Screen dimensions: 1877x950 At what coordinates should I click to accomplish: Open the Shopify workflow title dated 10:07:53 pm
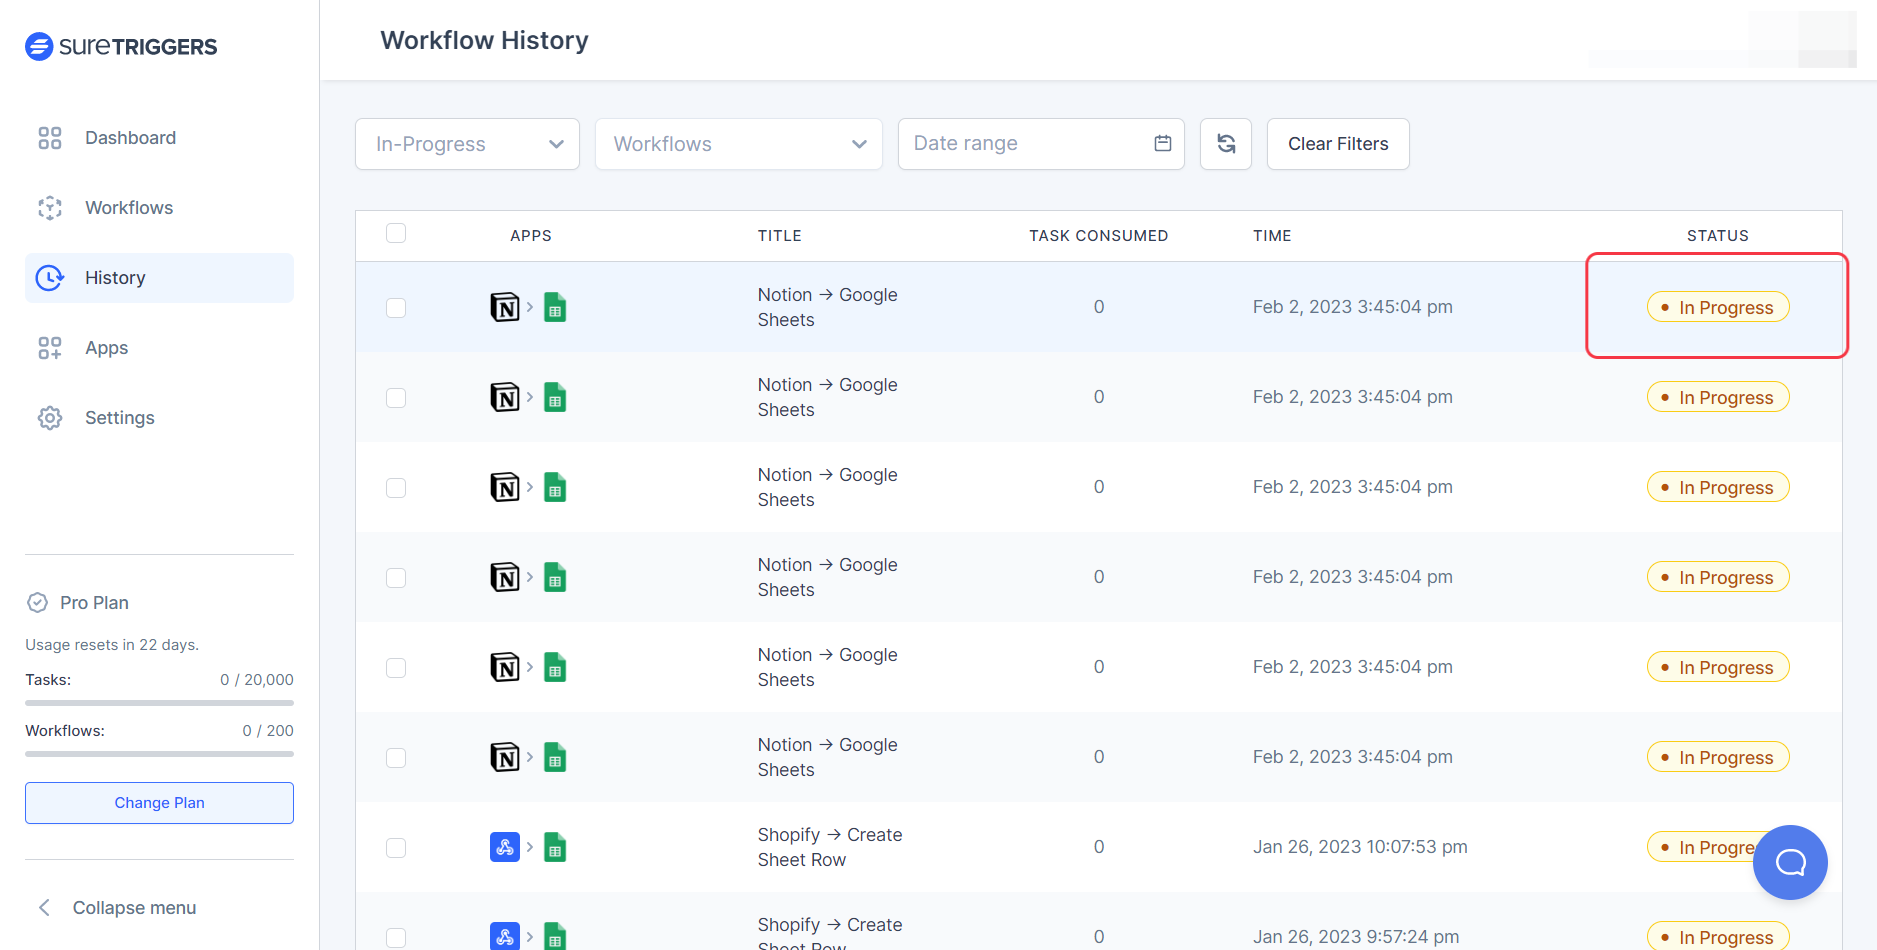(x=830, y=847)
